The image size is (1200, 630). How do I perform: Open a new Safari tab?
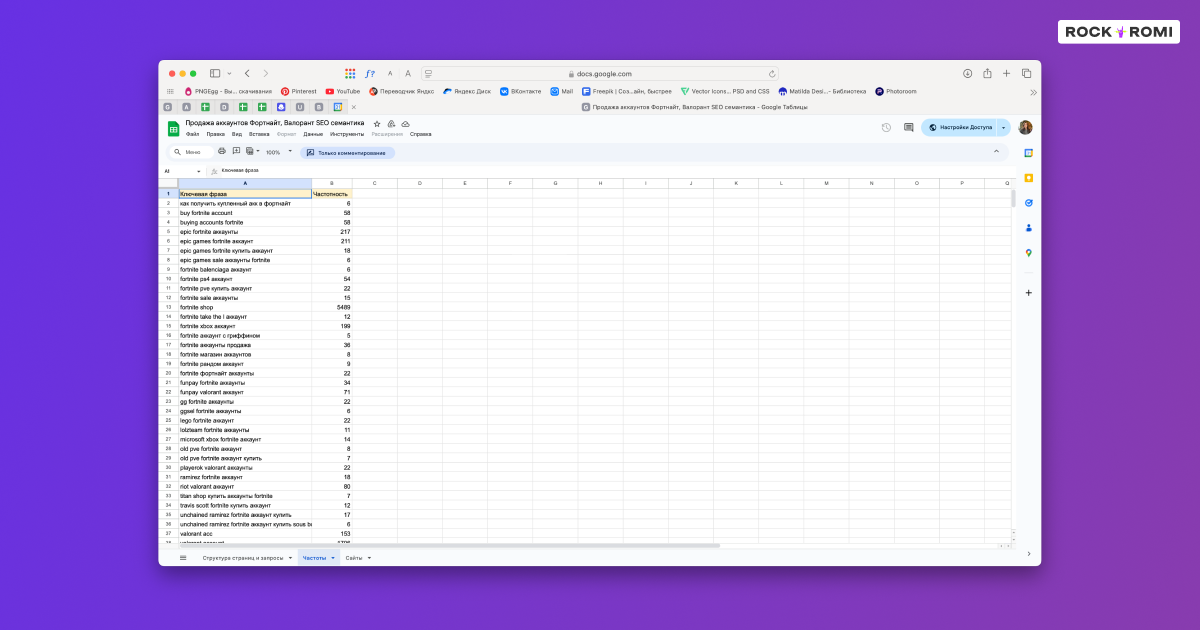pos(1006,73)
